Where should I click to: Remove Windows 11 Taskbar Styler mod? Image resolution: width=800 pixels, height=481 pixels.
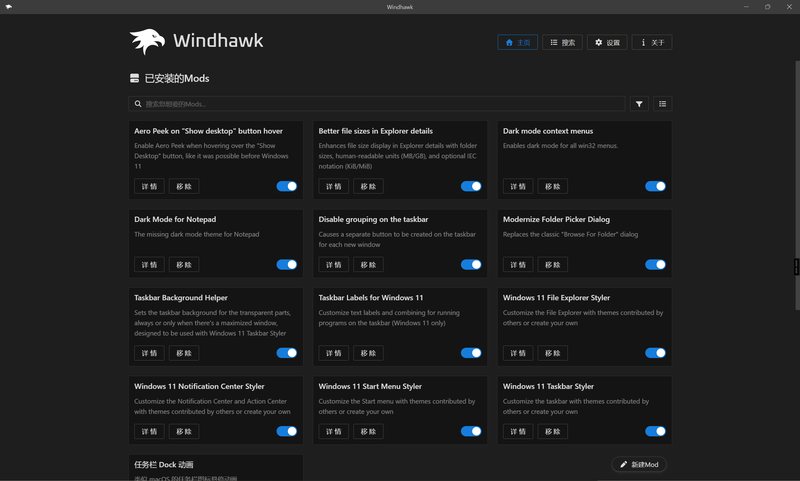(553, 432)
